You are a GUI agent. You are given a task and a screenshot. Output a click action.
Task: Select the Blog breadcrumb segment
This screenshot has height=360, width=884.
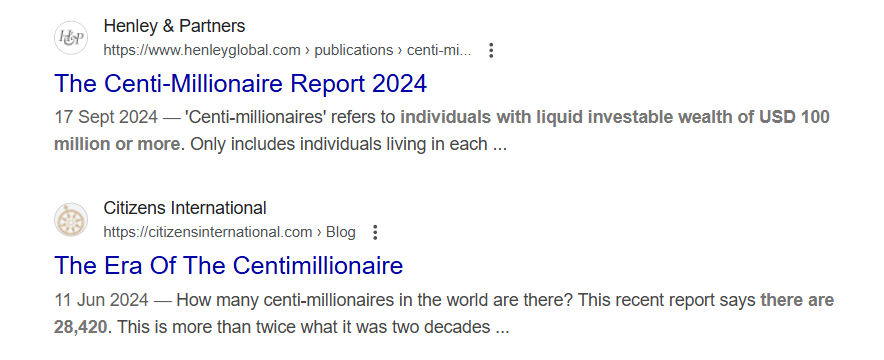341,232
